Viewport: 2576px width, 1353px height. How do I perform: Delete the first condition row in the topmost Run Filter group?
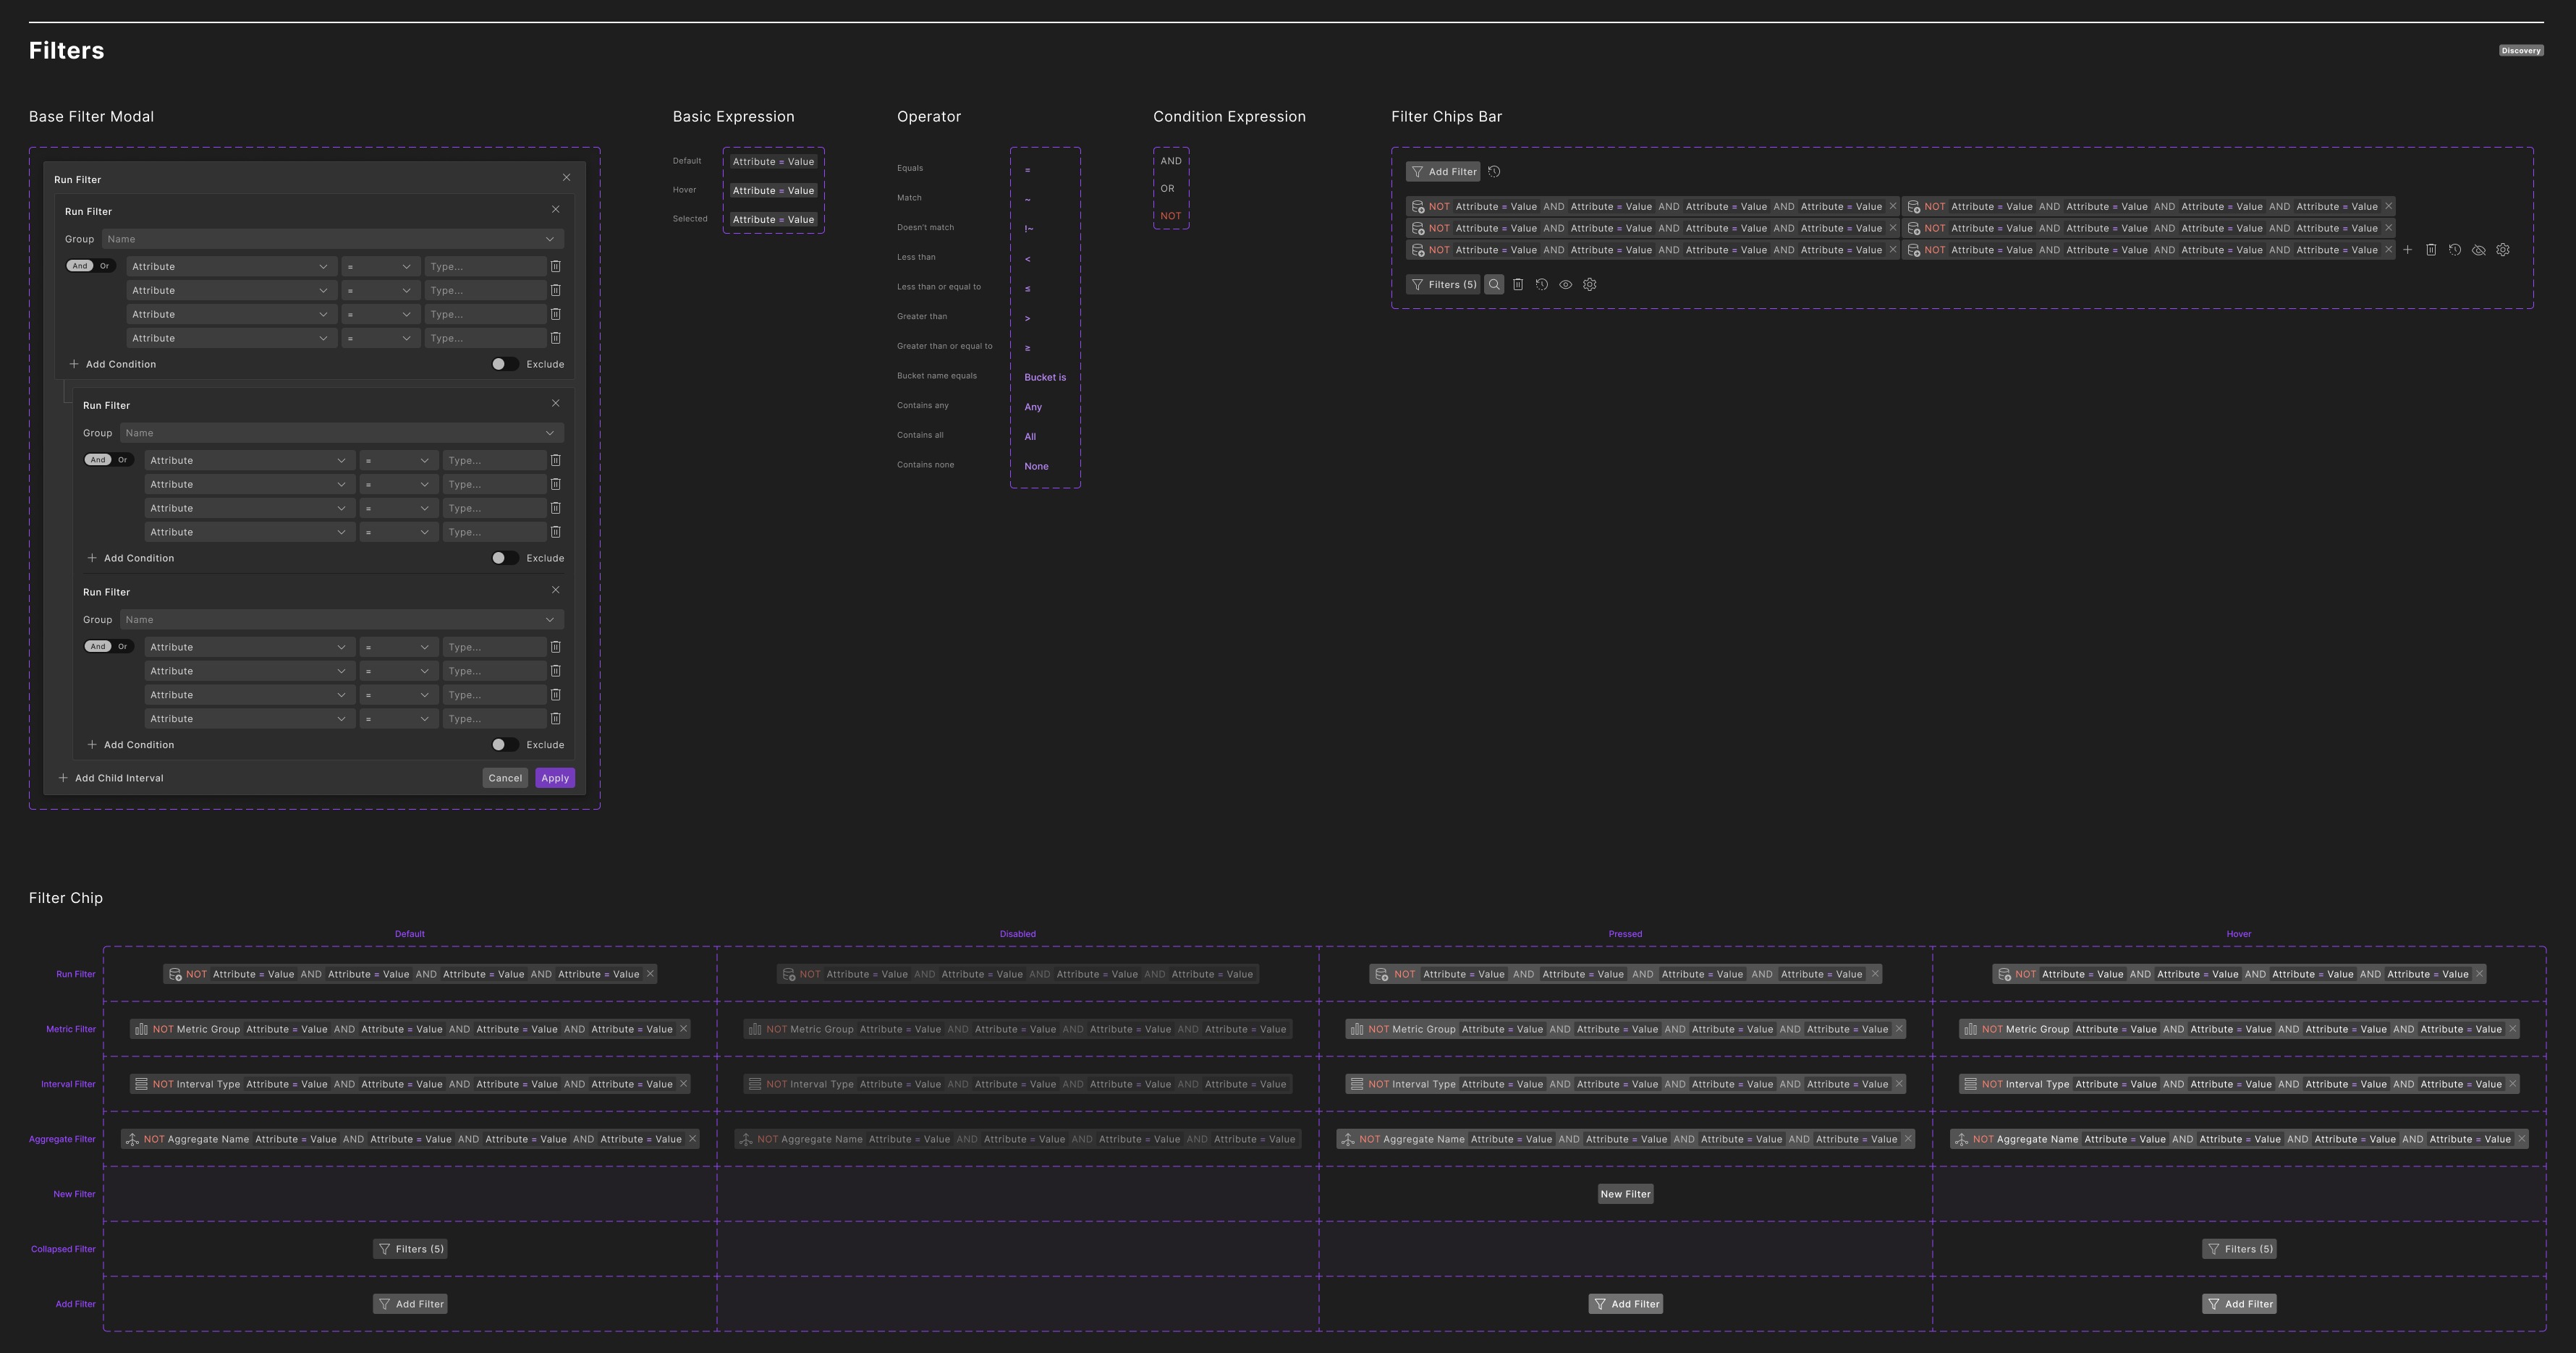coord(556,266)
